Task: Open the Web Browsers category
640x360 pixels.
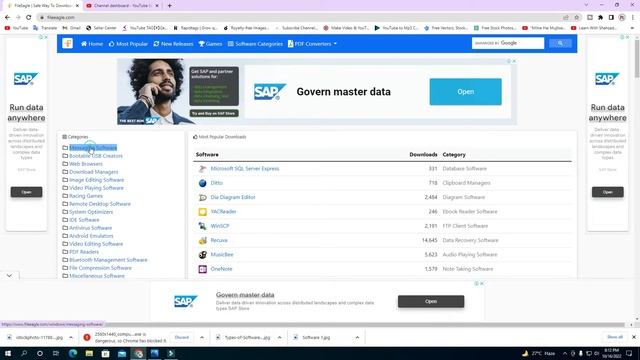Action: tap(86, 164)
